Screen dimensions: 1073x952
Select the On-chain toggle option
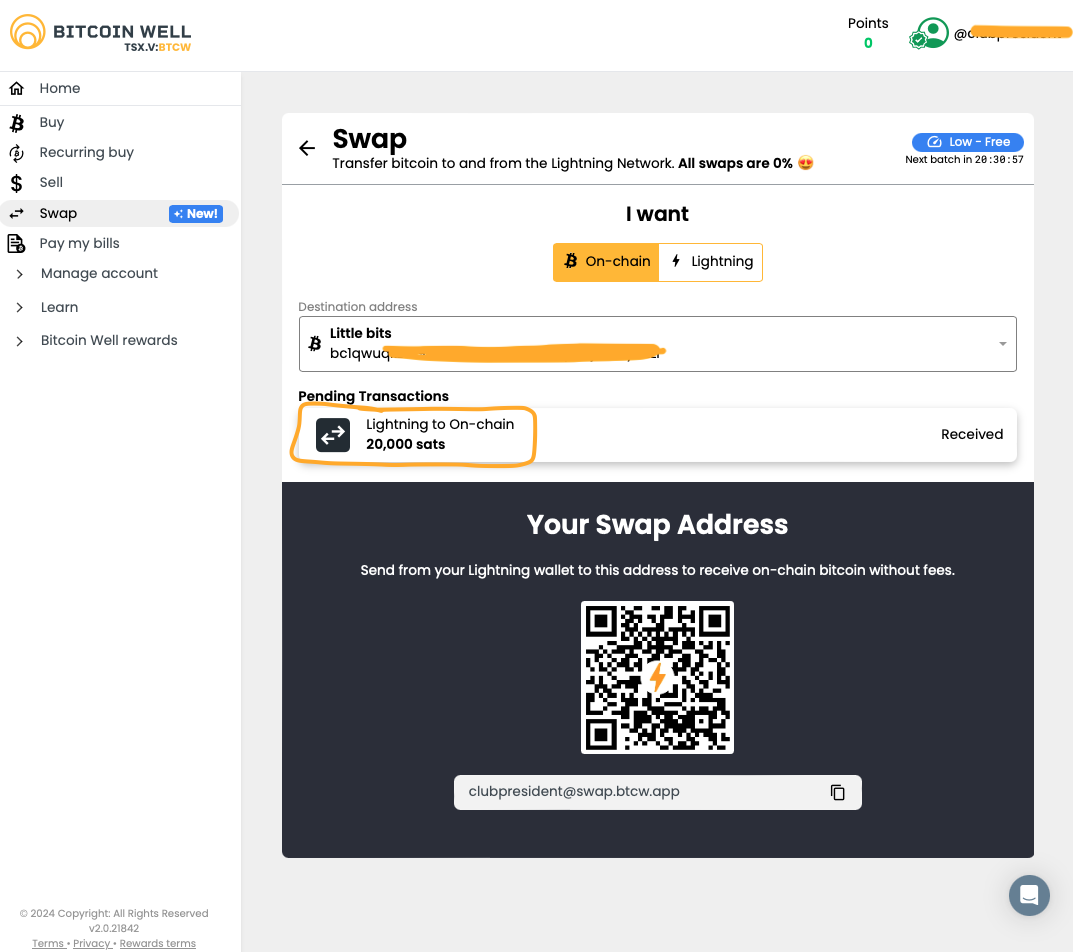point(606,262)
